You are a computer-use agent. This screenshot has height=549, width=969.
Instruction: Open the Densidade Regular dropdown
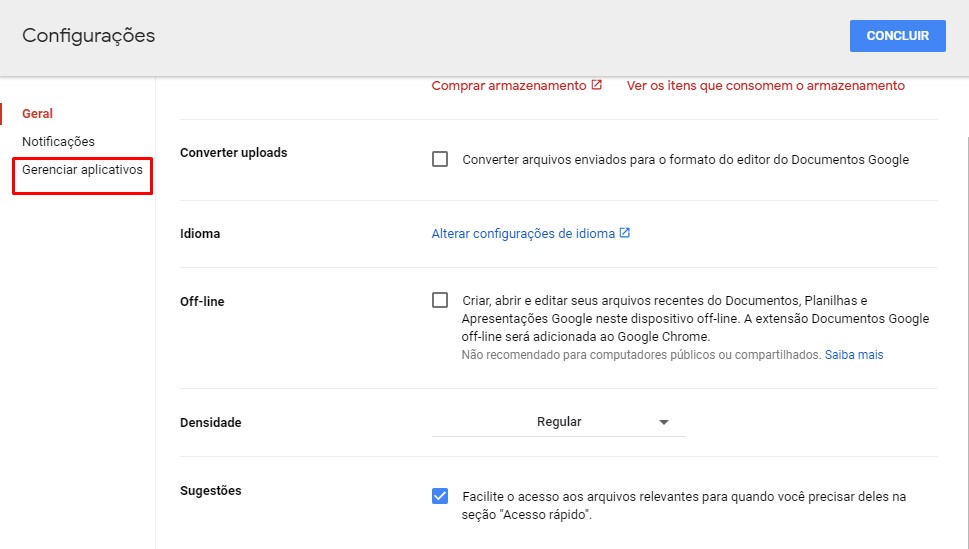[x=559, y=422]
